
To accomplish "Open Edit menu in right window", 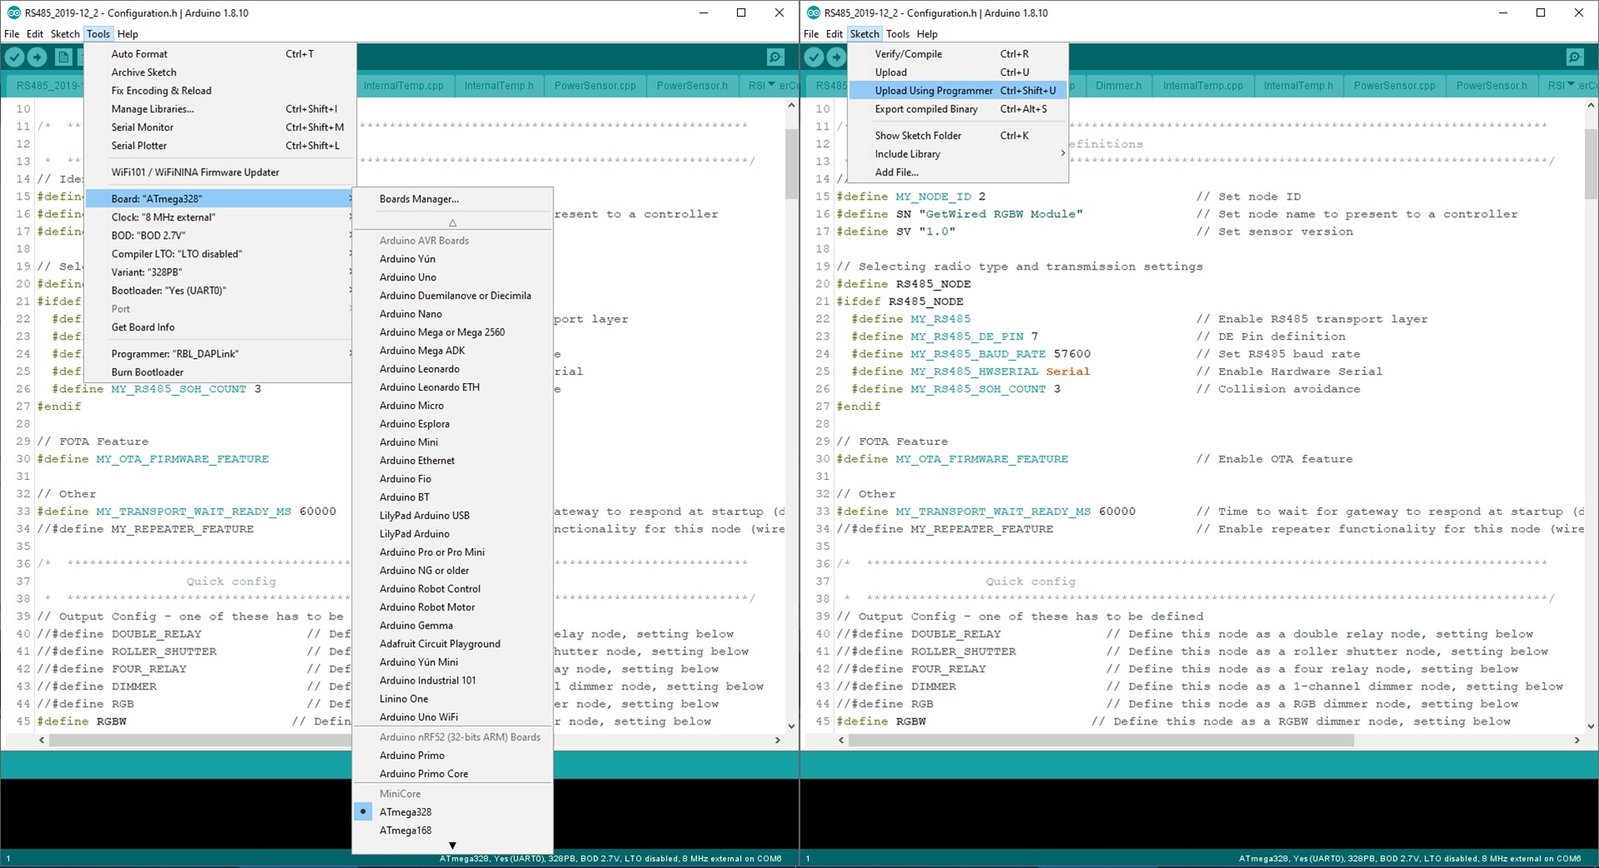I will pyautogui.click(x=834, y=34).
